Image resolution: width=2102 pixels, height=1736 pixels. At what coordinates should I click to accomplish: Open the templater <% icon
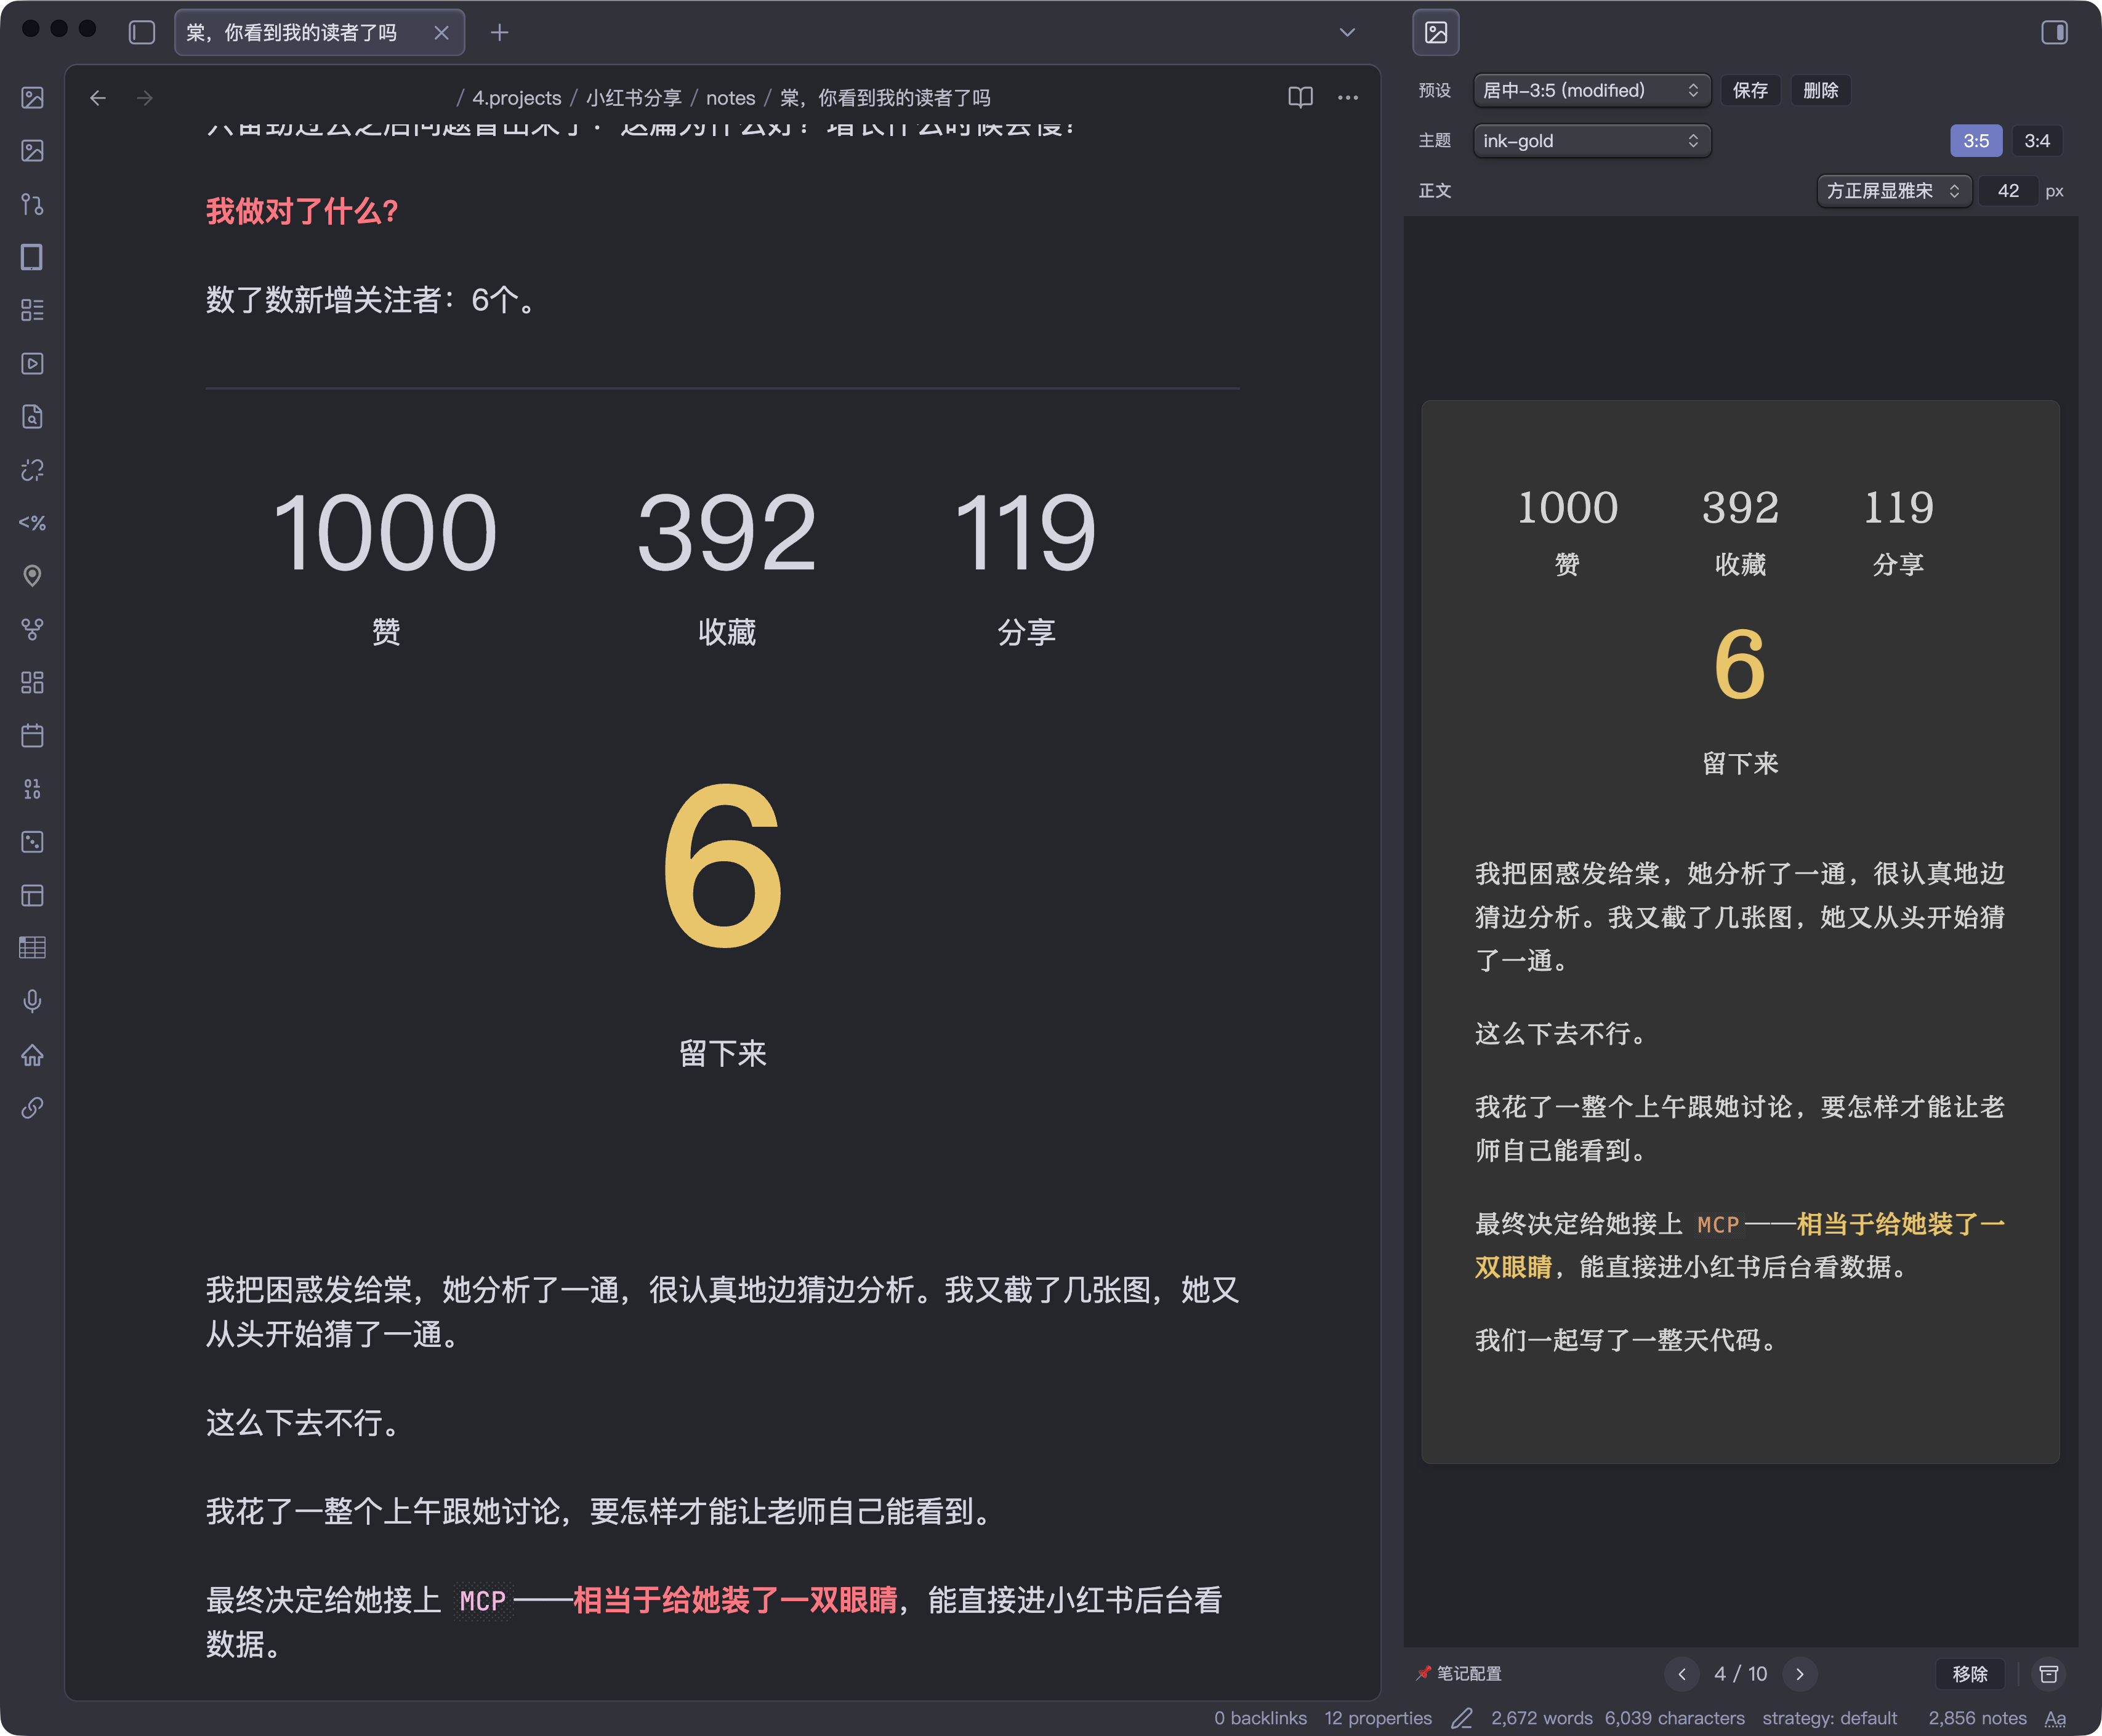pos(32,523)
